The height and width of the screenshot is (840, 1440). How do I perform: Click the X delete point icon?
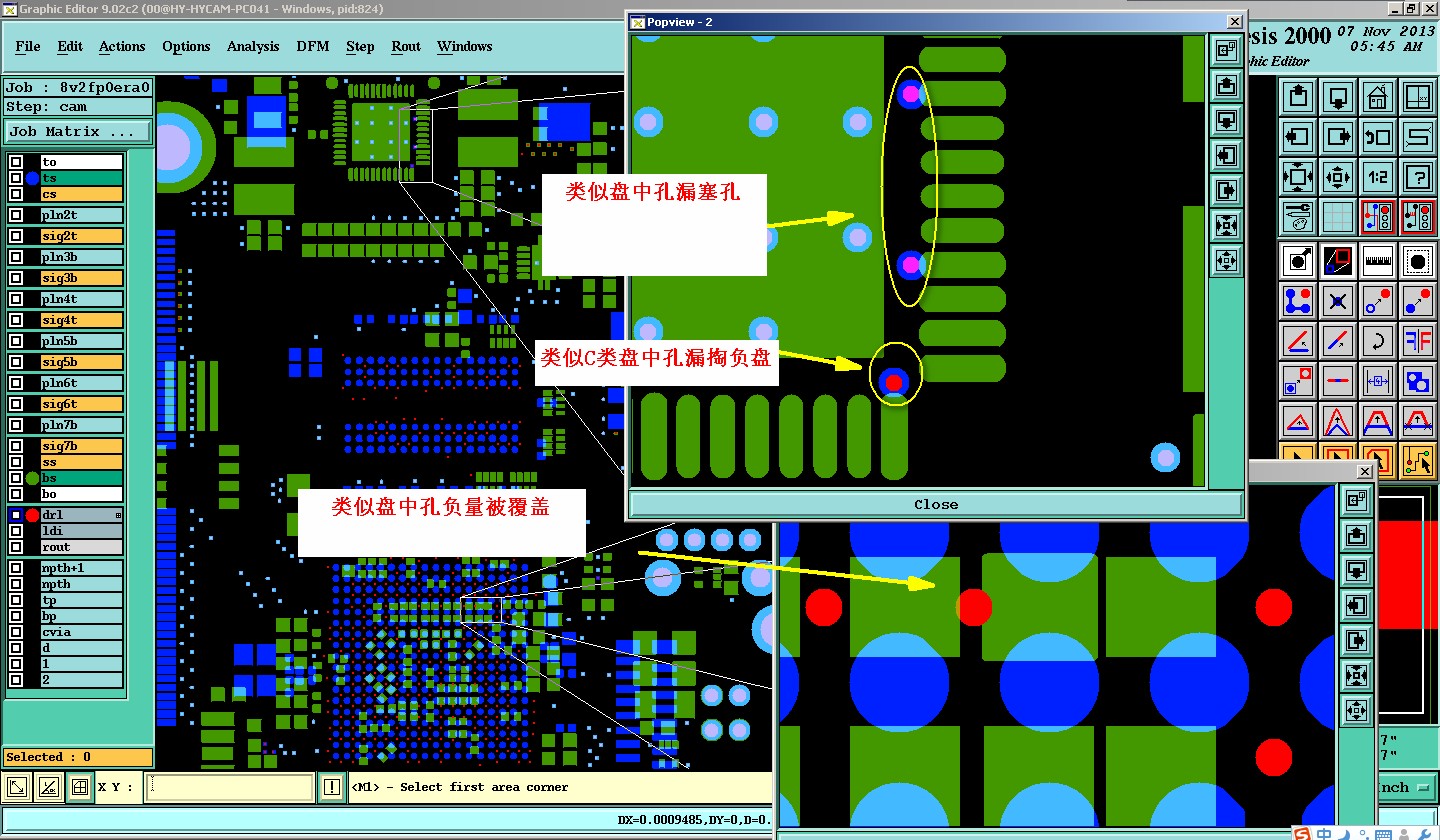tap(1338, 300)
